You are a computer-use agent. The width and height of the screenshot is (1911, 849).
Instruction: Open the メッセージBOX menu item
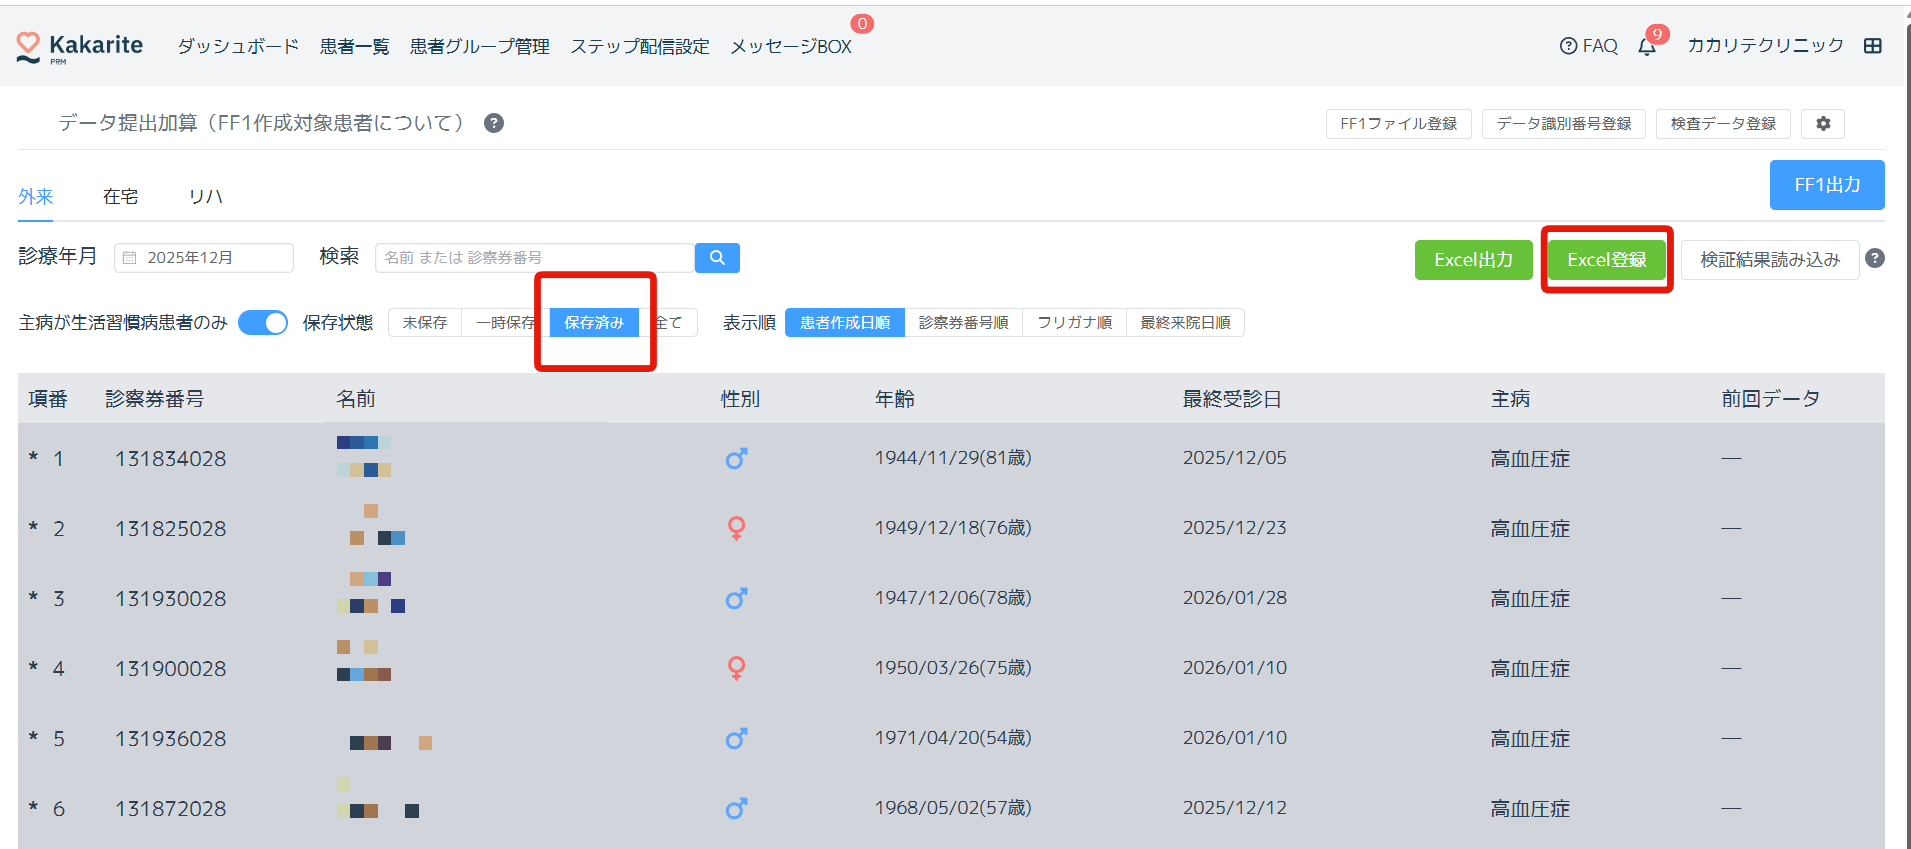point(790,47)
